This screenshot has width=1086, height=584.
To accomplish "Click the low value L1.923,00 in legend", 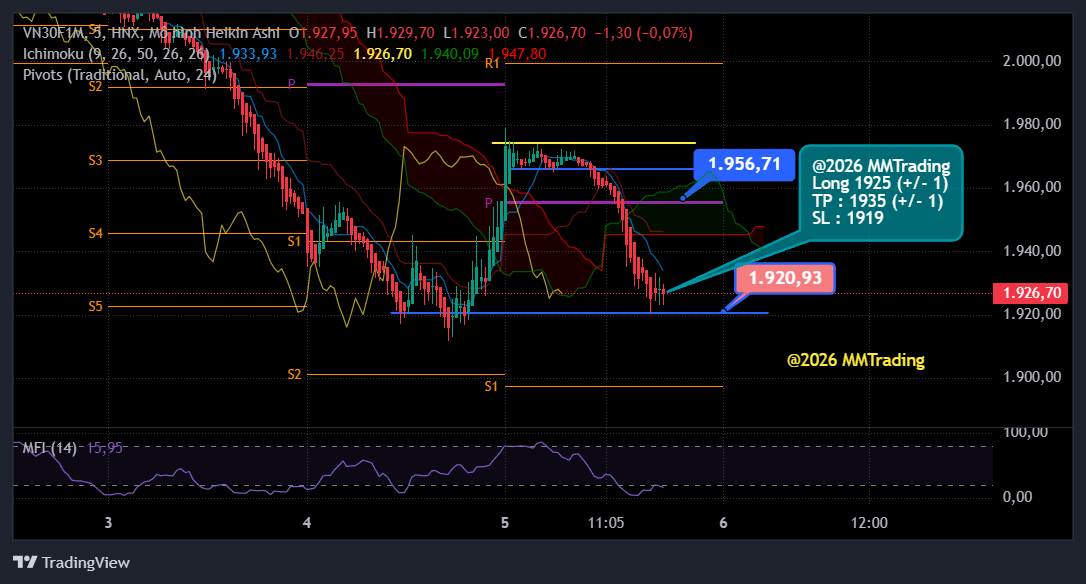I will click(x=477, y=33).
